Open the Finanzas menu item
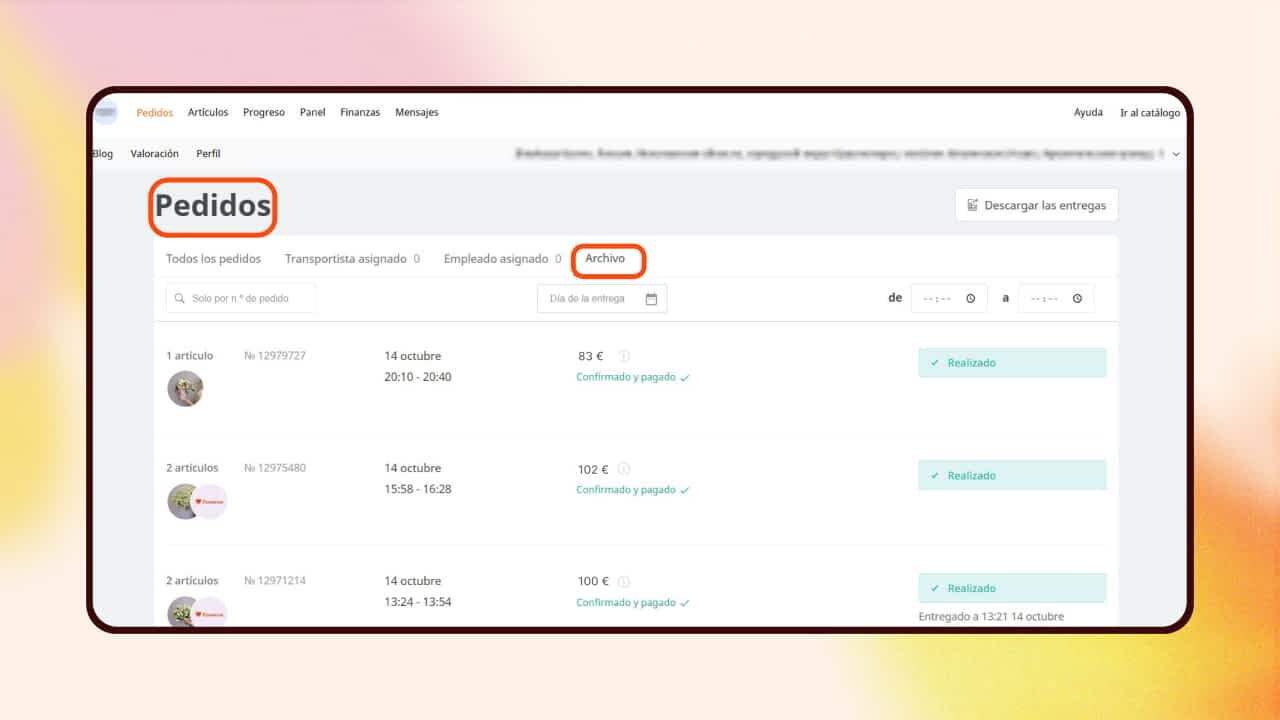 pyautogui.click(x=360, y=113)
